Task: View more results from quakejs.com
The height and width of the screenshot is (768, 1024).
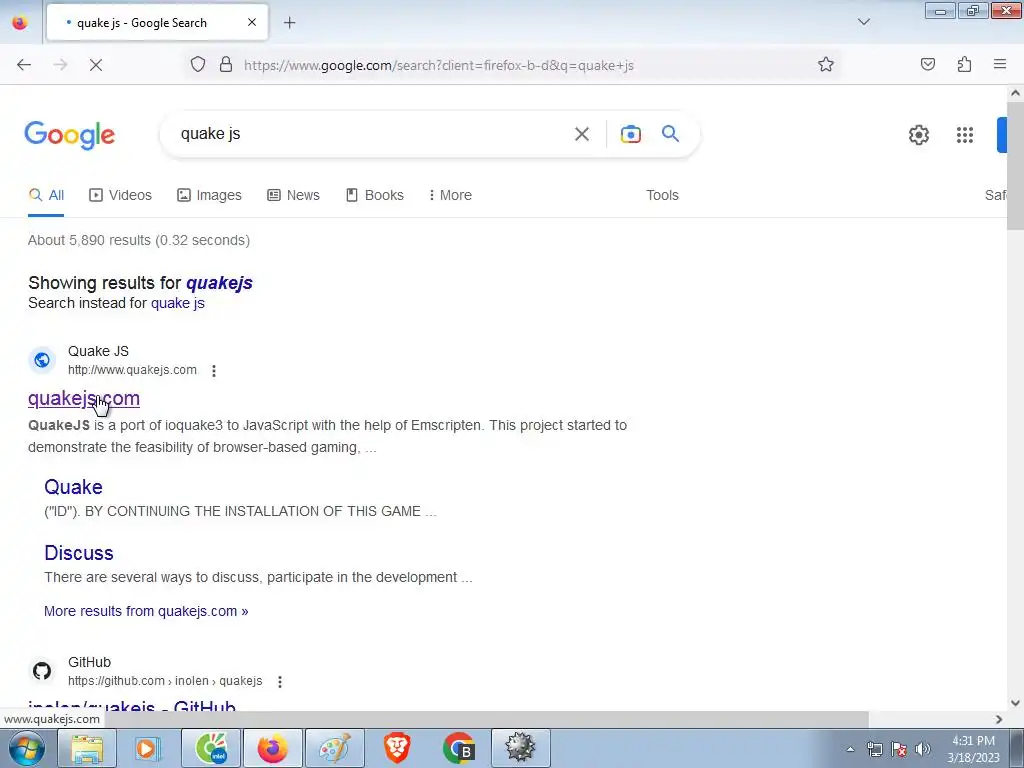Action: (146, 611)
